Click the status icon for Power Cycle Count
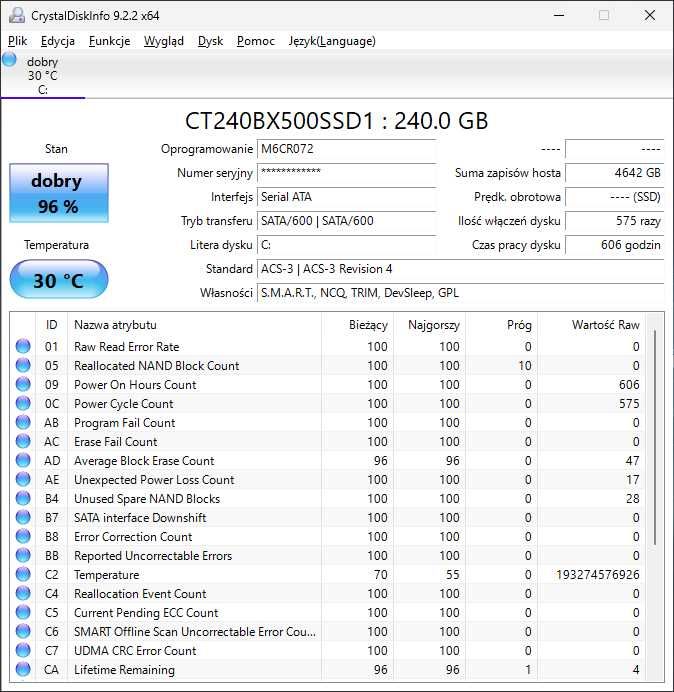The image size is (674, 692). [23, 403]
